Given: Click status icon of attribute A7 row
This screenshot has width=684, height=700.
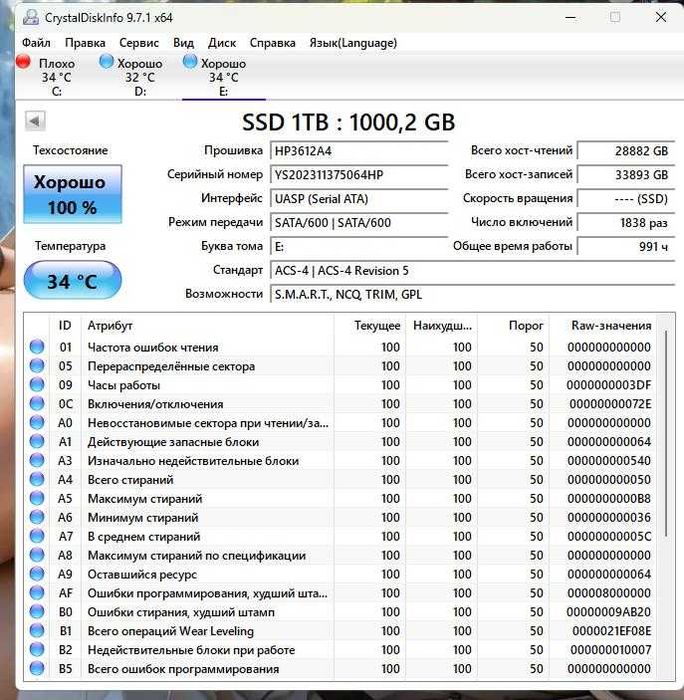Looking at the screenshot, I should coord(37,536).
